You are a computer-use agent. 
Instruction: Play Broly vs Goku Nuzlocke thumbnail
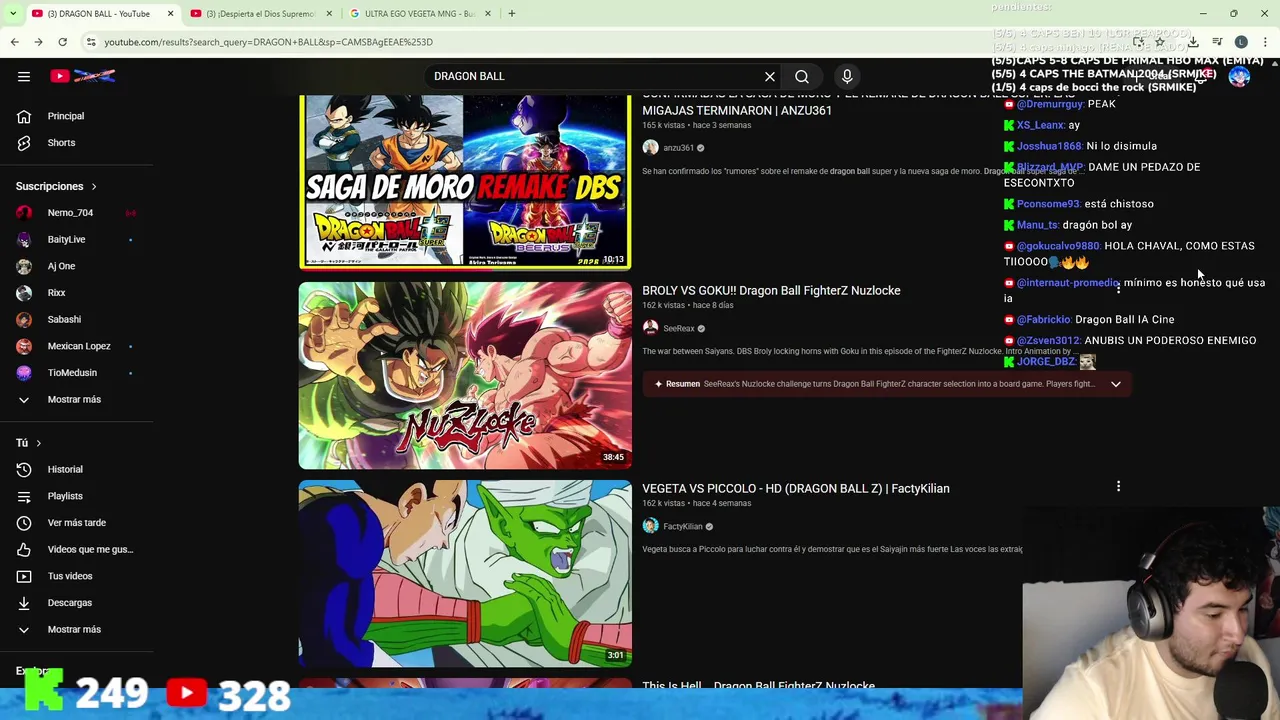pyautogui.click(x=465, y=375)
